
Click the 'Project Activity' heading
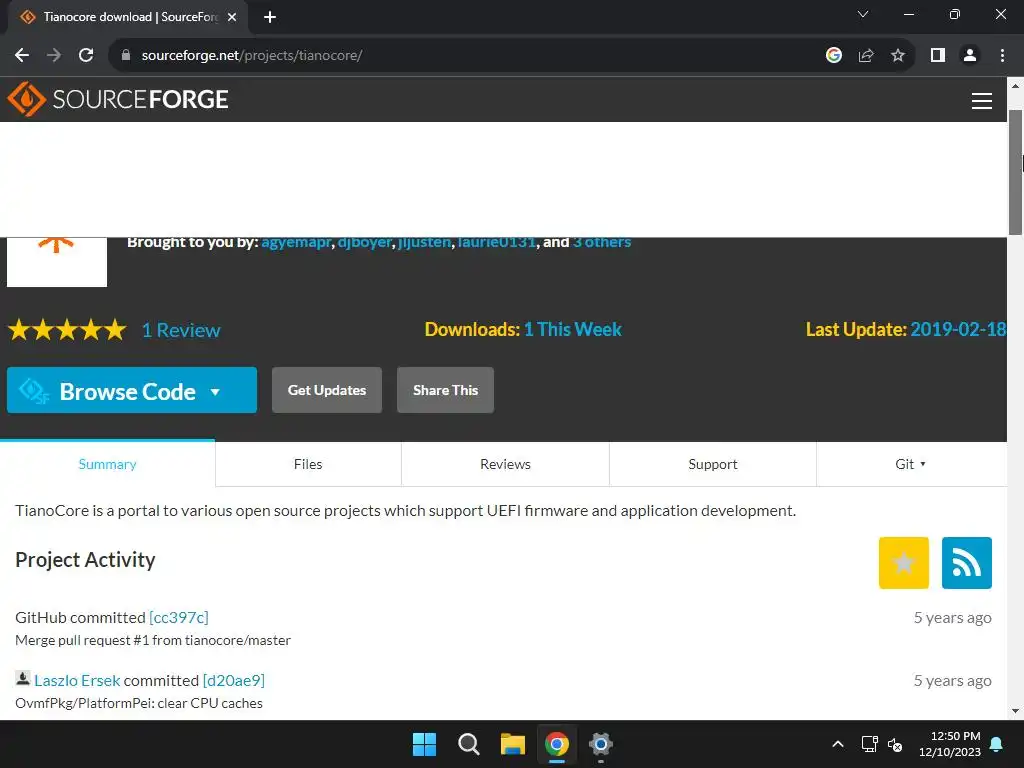point(85,560)
